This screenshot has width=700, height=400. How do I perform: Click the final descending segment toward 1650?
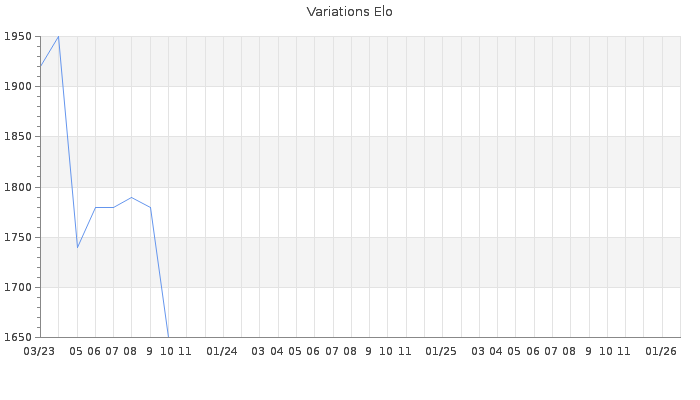[x=159, y=272]
